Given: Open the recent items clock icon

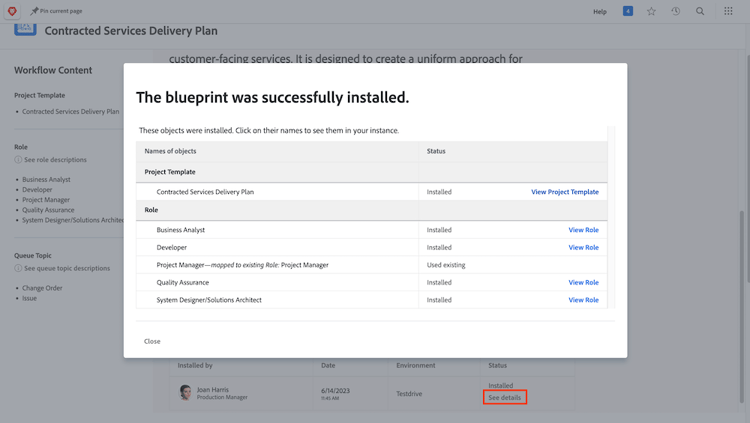Looking at the screenshot, I should [676, 11].
